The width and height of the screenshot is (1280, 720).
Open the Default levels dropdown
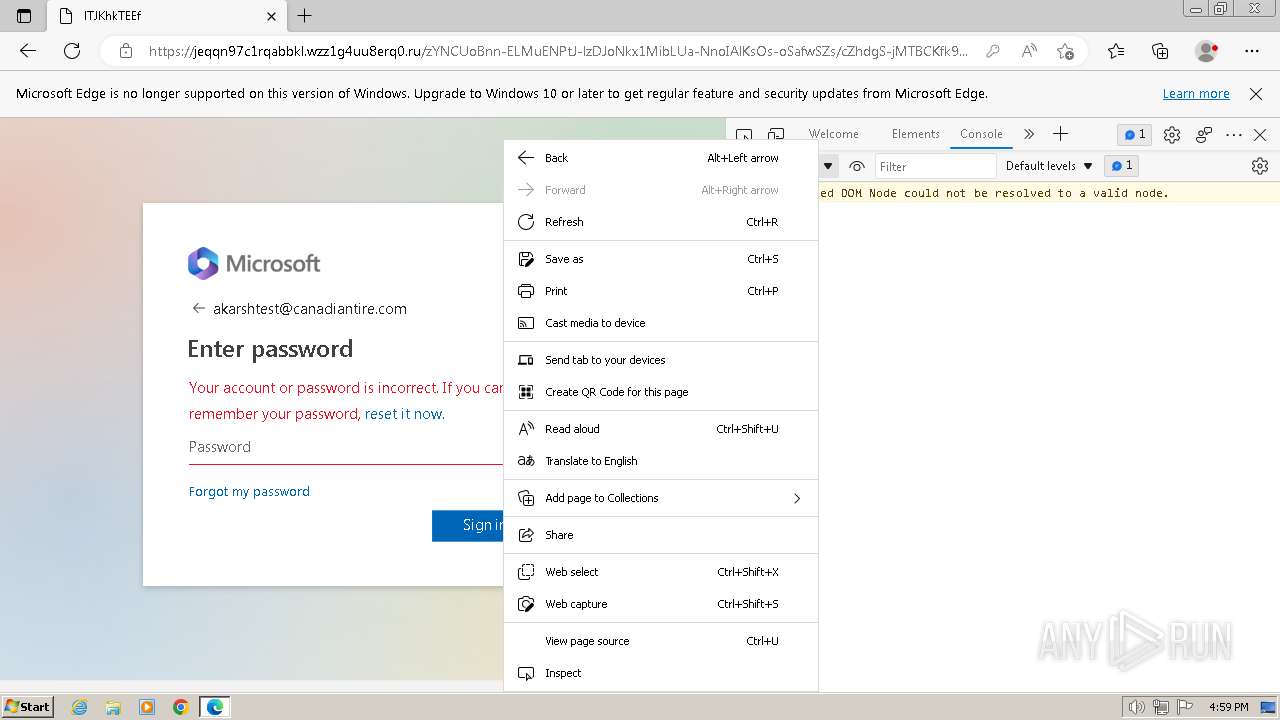coord(1049,166)
